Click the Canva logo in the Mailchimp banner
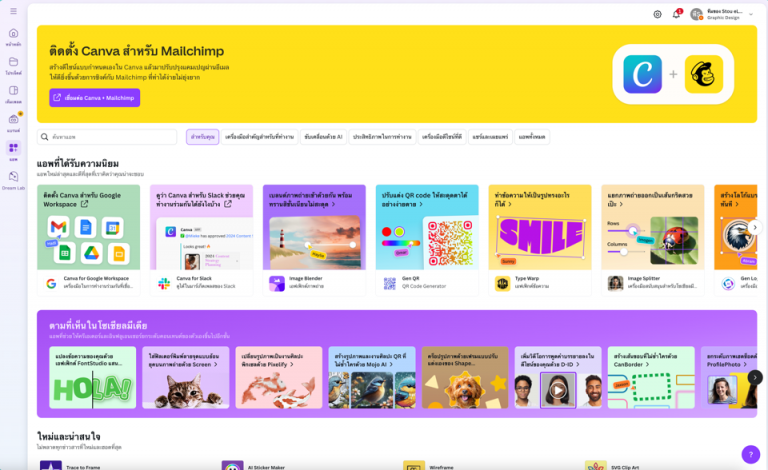The height and width of the screenshot is (470, 768). (x=642, y=74)
